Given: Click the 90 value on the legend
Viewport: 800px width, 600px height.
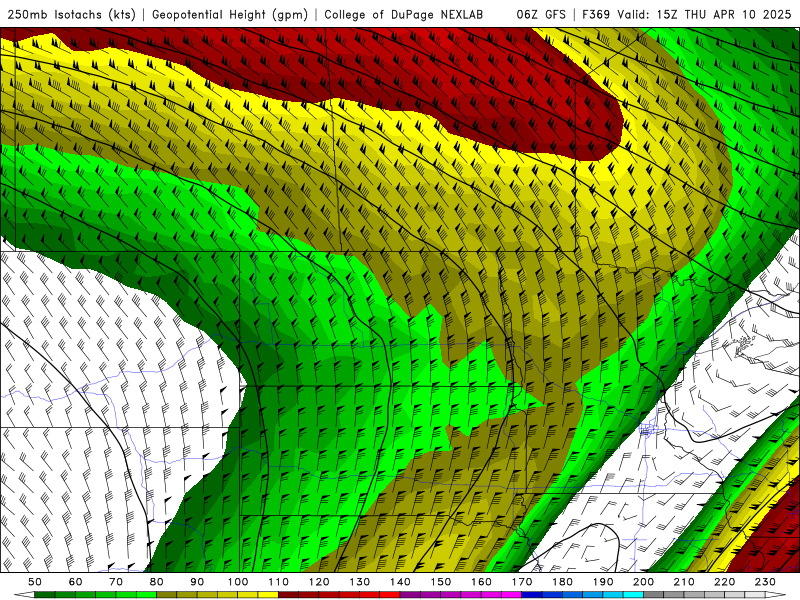Looking at the screenshot, I should [x=197, y=582].
